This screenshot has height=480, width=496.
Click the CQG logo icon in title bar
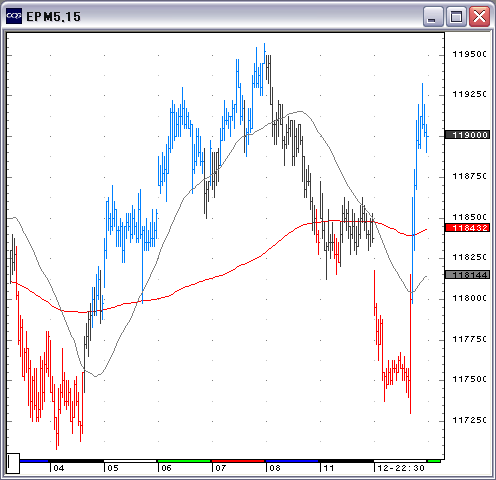[14, 16]
